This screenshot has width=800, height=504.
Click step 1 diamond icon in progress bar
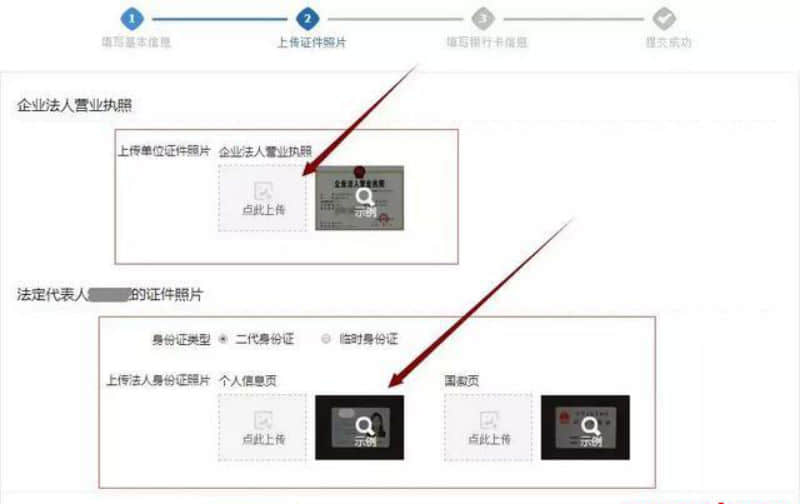point(132,19)
